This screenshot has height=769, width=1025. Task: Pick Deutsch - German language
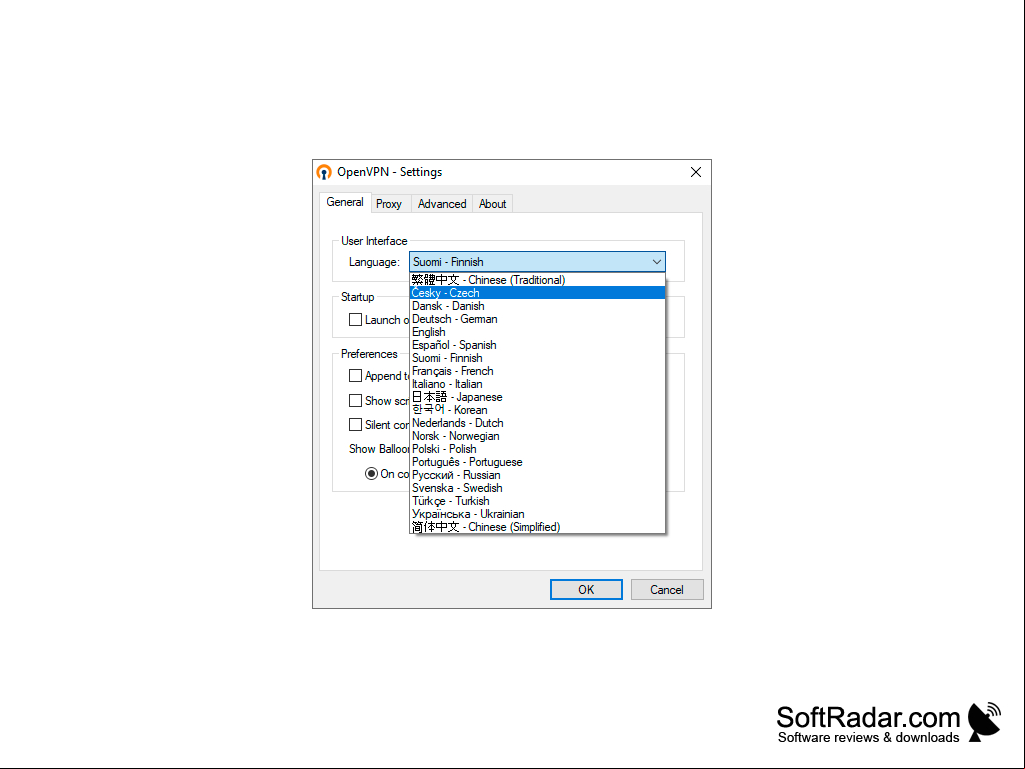tap(537, 319)
